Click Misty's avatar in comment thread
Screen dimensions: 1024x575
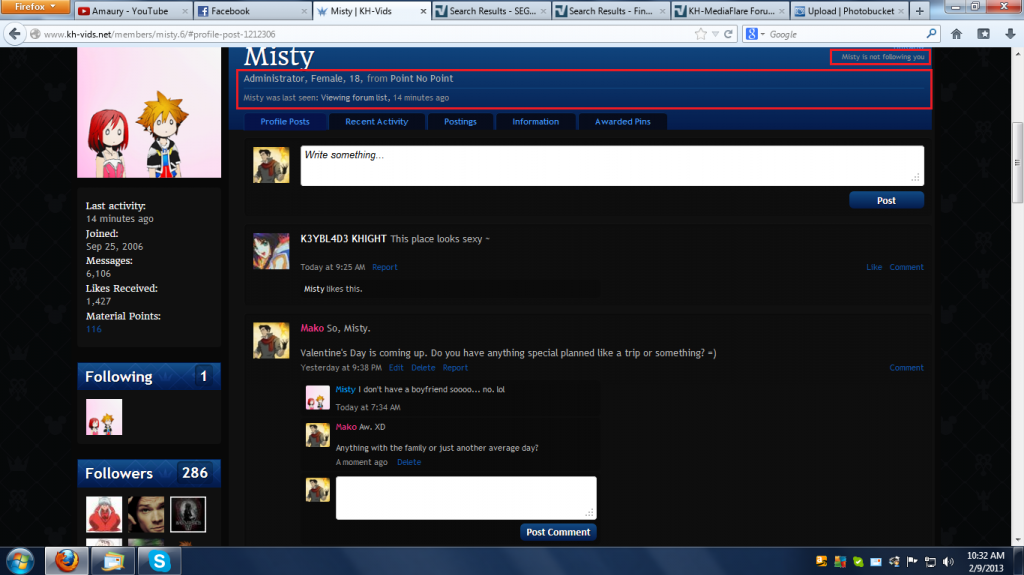[317, 397]
